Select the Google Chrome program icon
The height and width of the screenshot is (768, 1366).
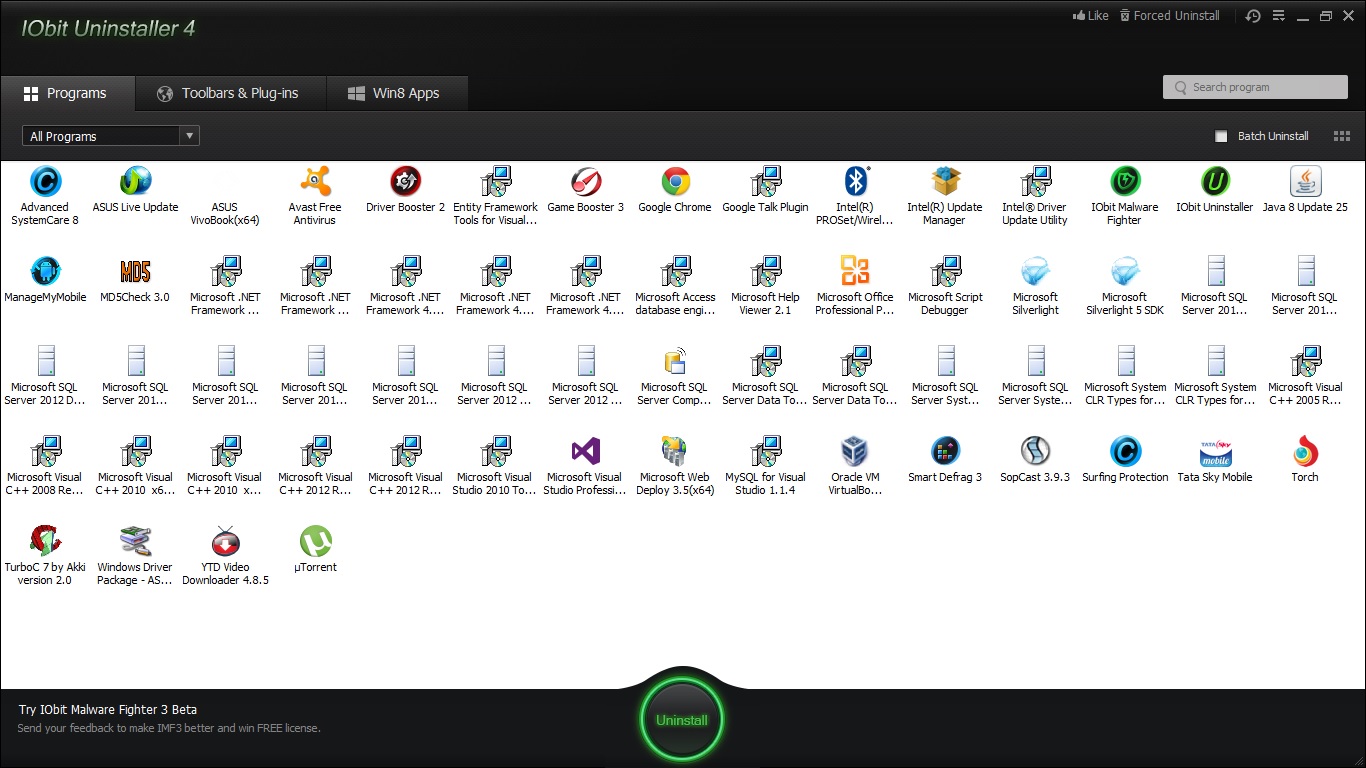675,183
